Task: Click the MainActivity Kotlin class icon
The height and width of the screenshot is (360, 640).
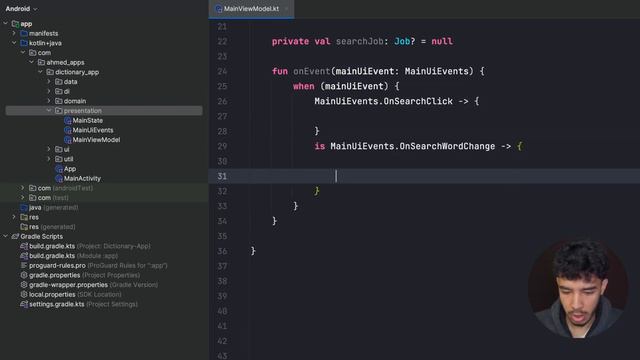Action: click(59, 178)
